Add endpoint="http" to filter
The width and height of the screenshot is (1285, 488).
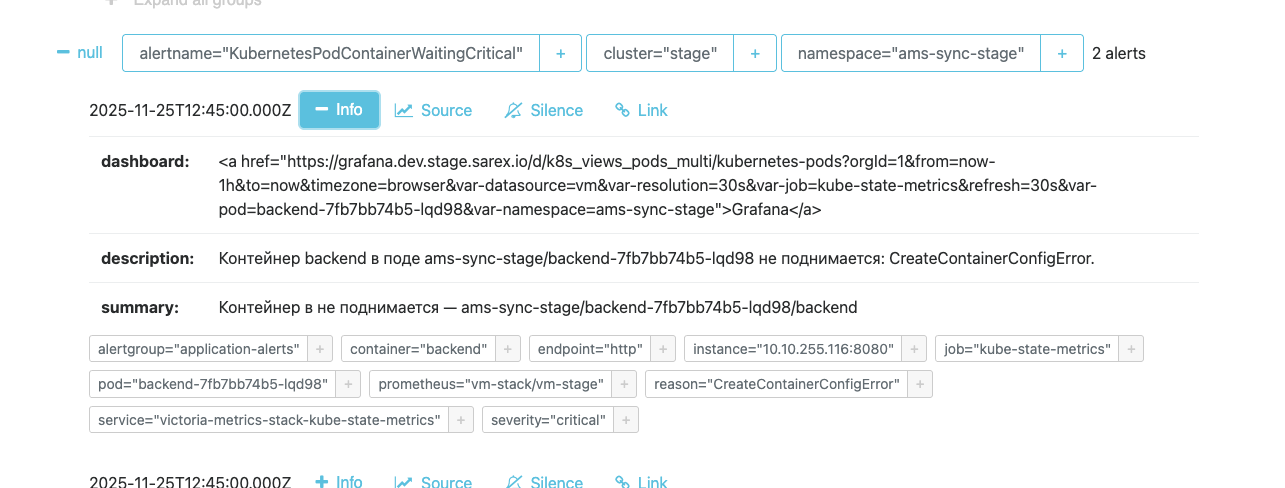tap(663, 349)
